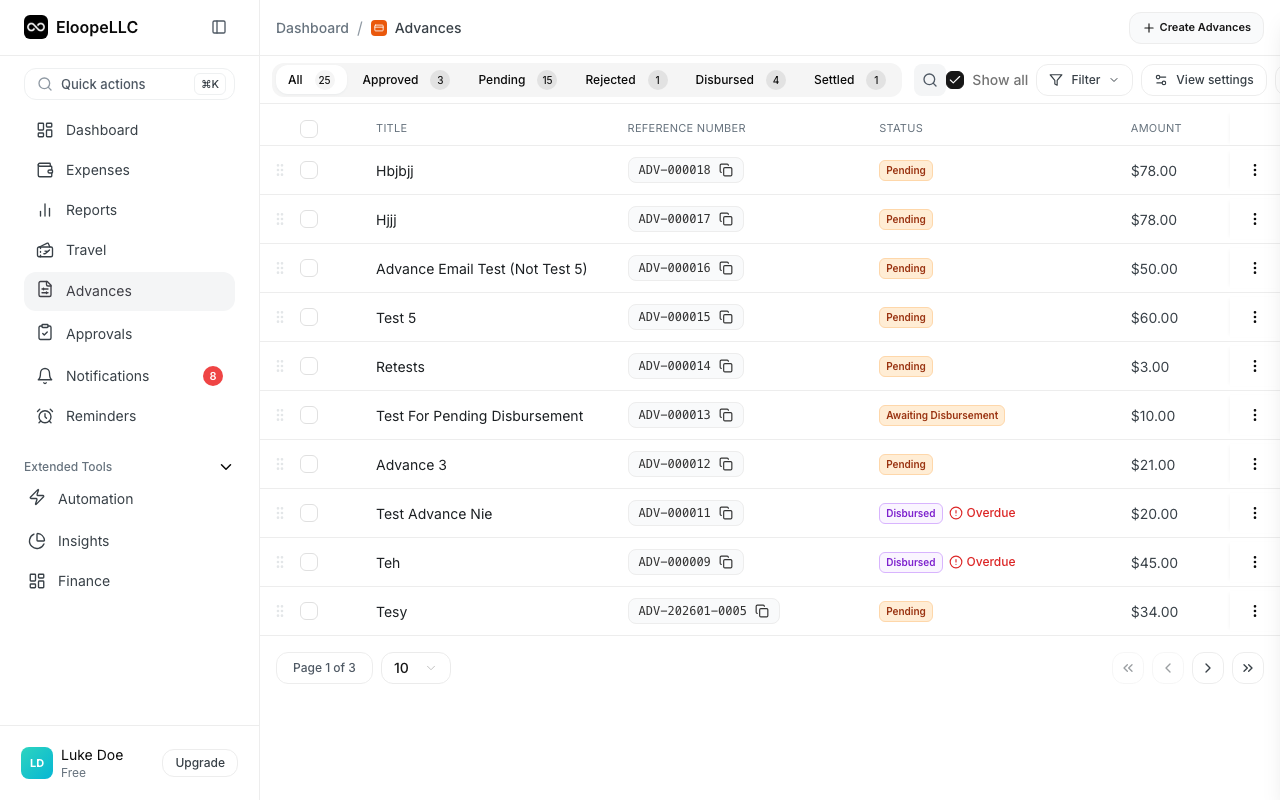Collapse the Extended Tools section
The image size is (1280, 800).
(226, 466)
